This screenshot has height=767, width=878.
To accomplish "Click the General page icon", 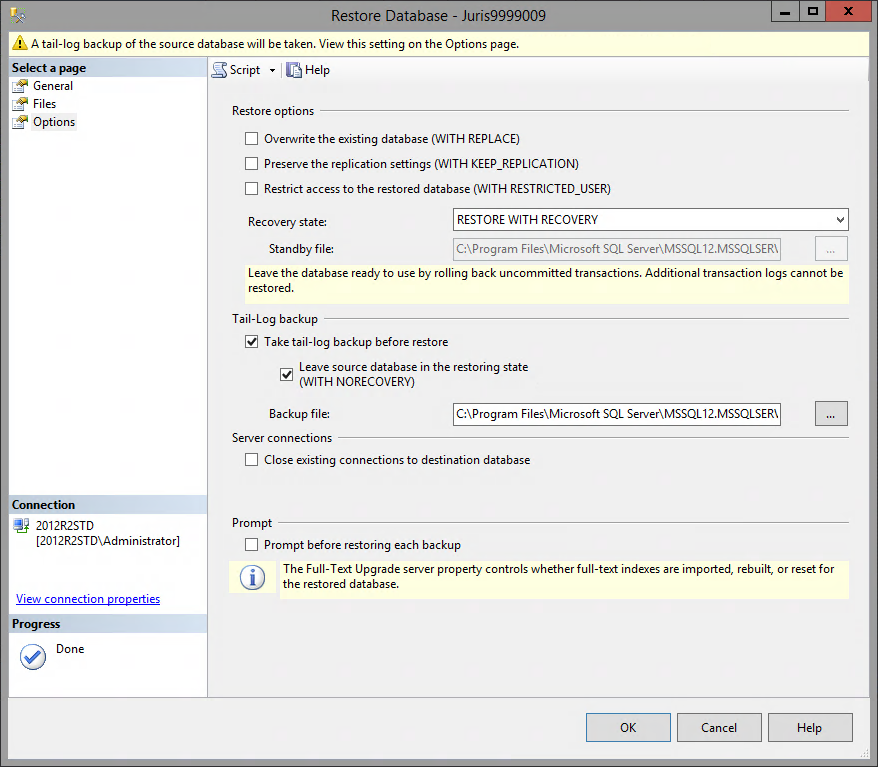I will click(x=20, y=86).
